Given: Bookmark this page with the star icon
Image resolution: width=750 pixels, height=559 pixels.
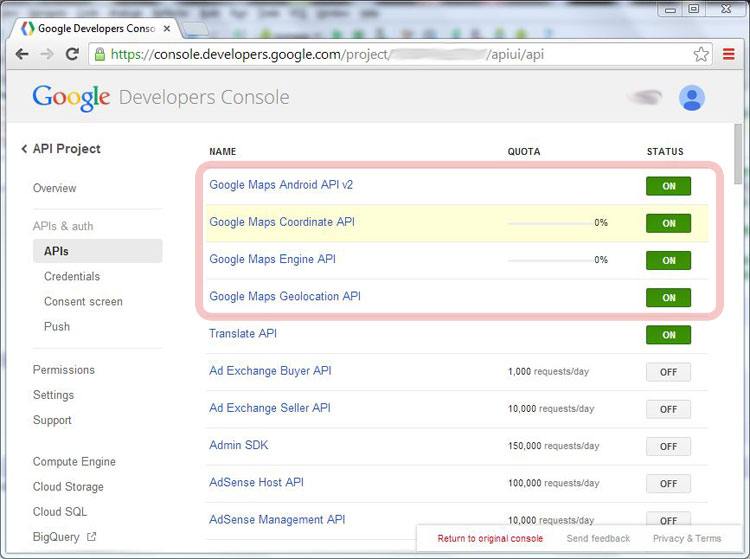Looking at the screenshot, I should coord(701,55).
